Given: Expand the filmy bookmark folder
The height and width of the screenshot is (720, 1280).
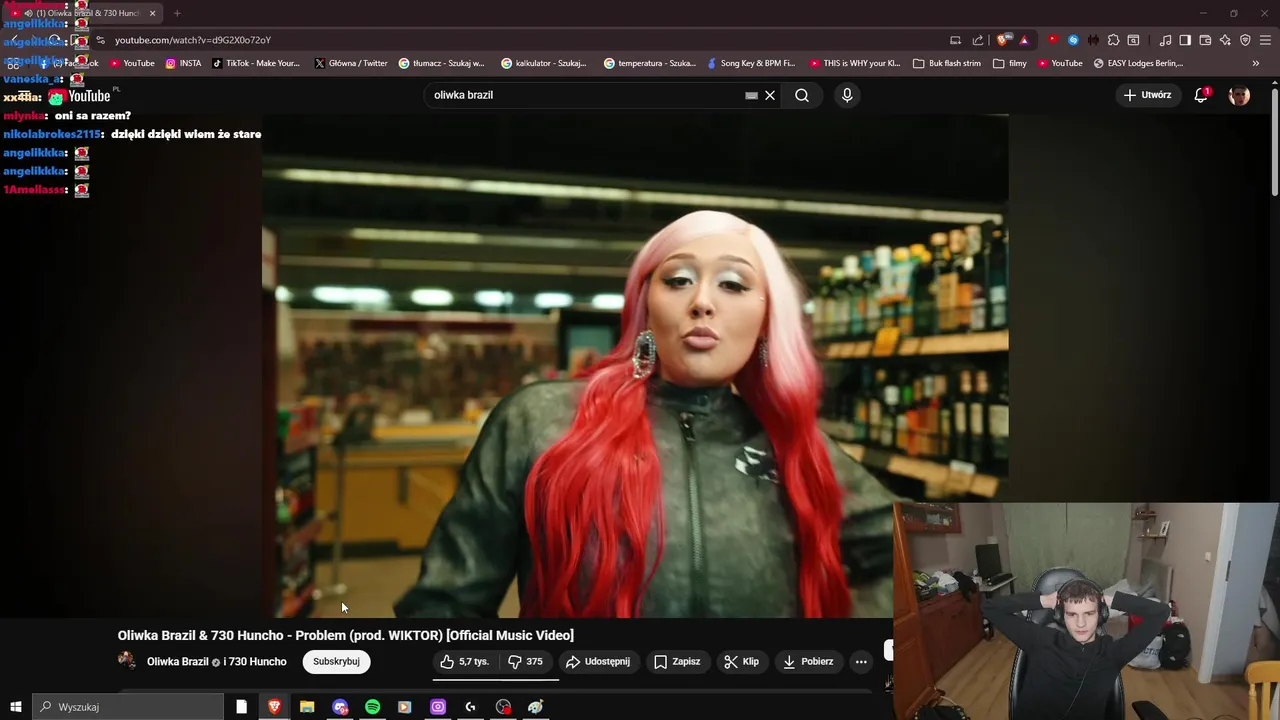Looking at the screenshot, I should pos(1010,63).
